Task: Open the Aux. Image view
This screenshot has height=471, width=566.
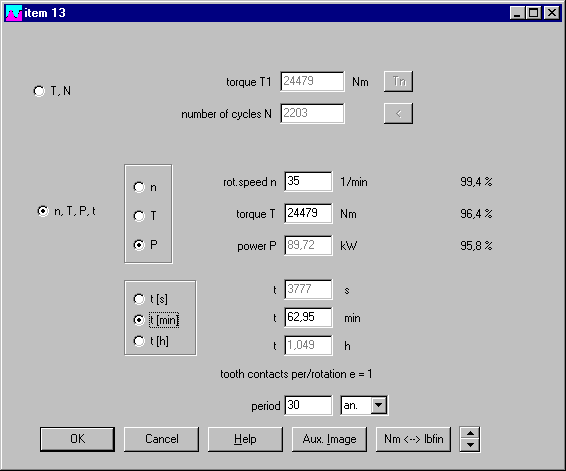Action: coord(329,439)
